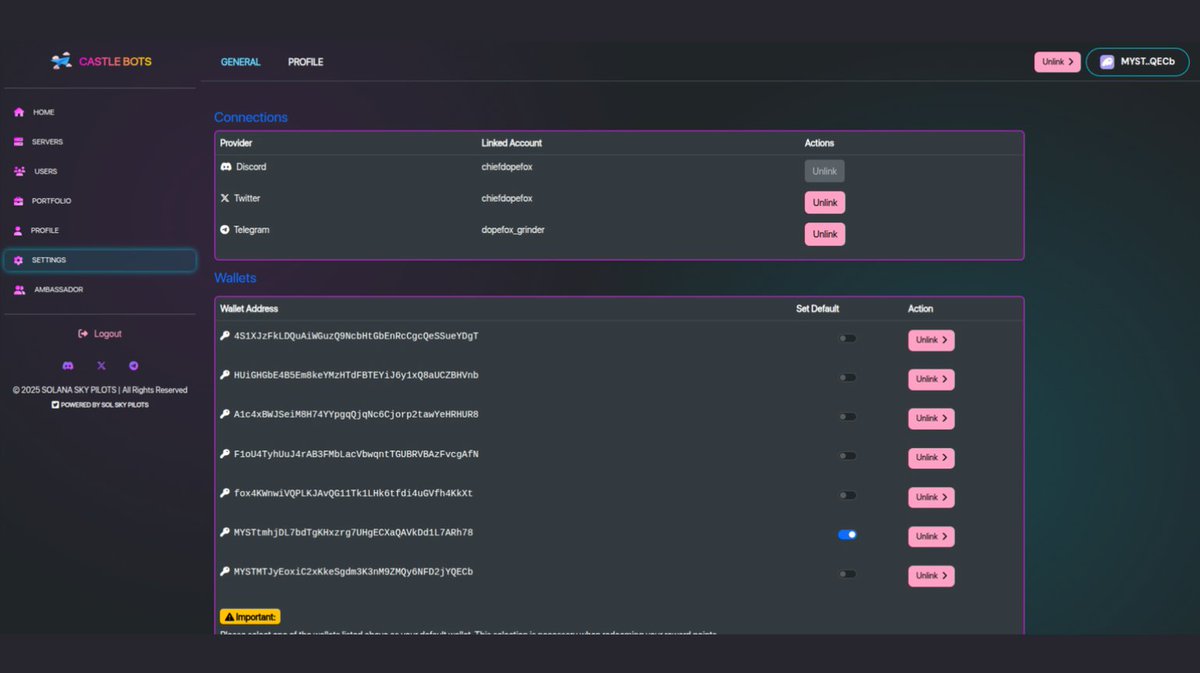Click the warning icon in Important badge
This screenshot has width=1200, height=673.
pos(229,617)
